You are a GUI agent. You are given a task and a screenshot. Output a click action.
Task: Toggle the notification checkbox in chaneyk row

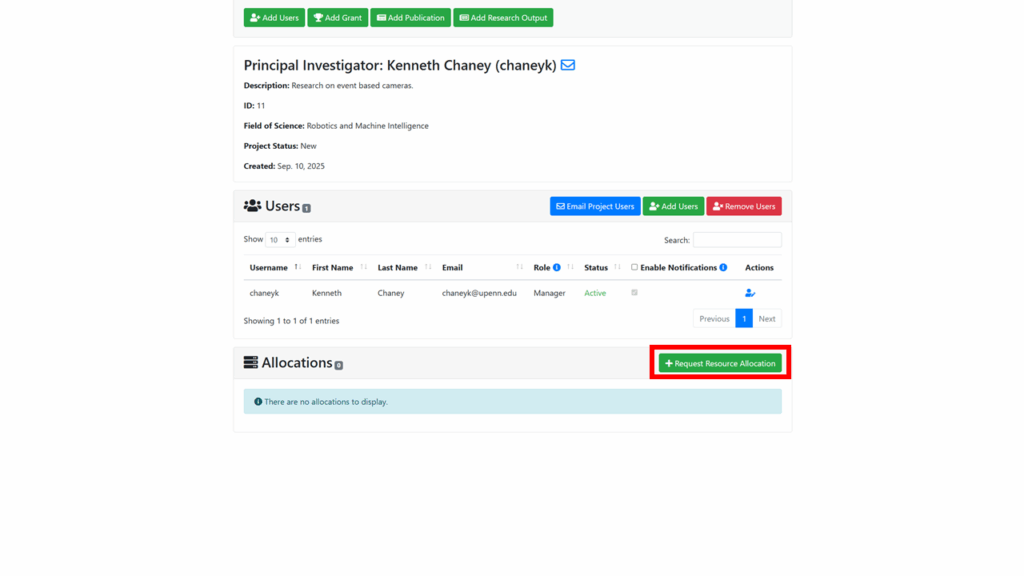[634, 293]
